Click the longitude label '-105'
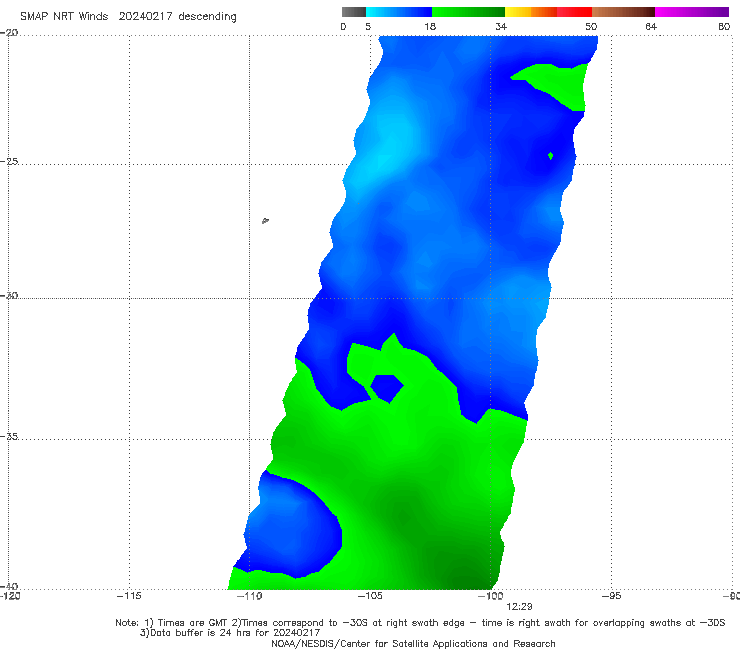This screenshot has width=740, height=650. (370, 596)
